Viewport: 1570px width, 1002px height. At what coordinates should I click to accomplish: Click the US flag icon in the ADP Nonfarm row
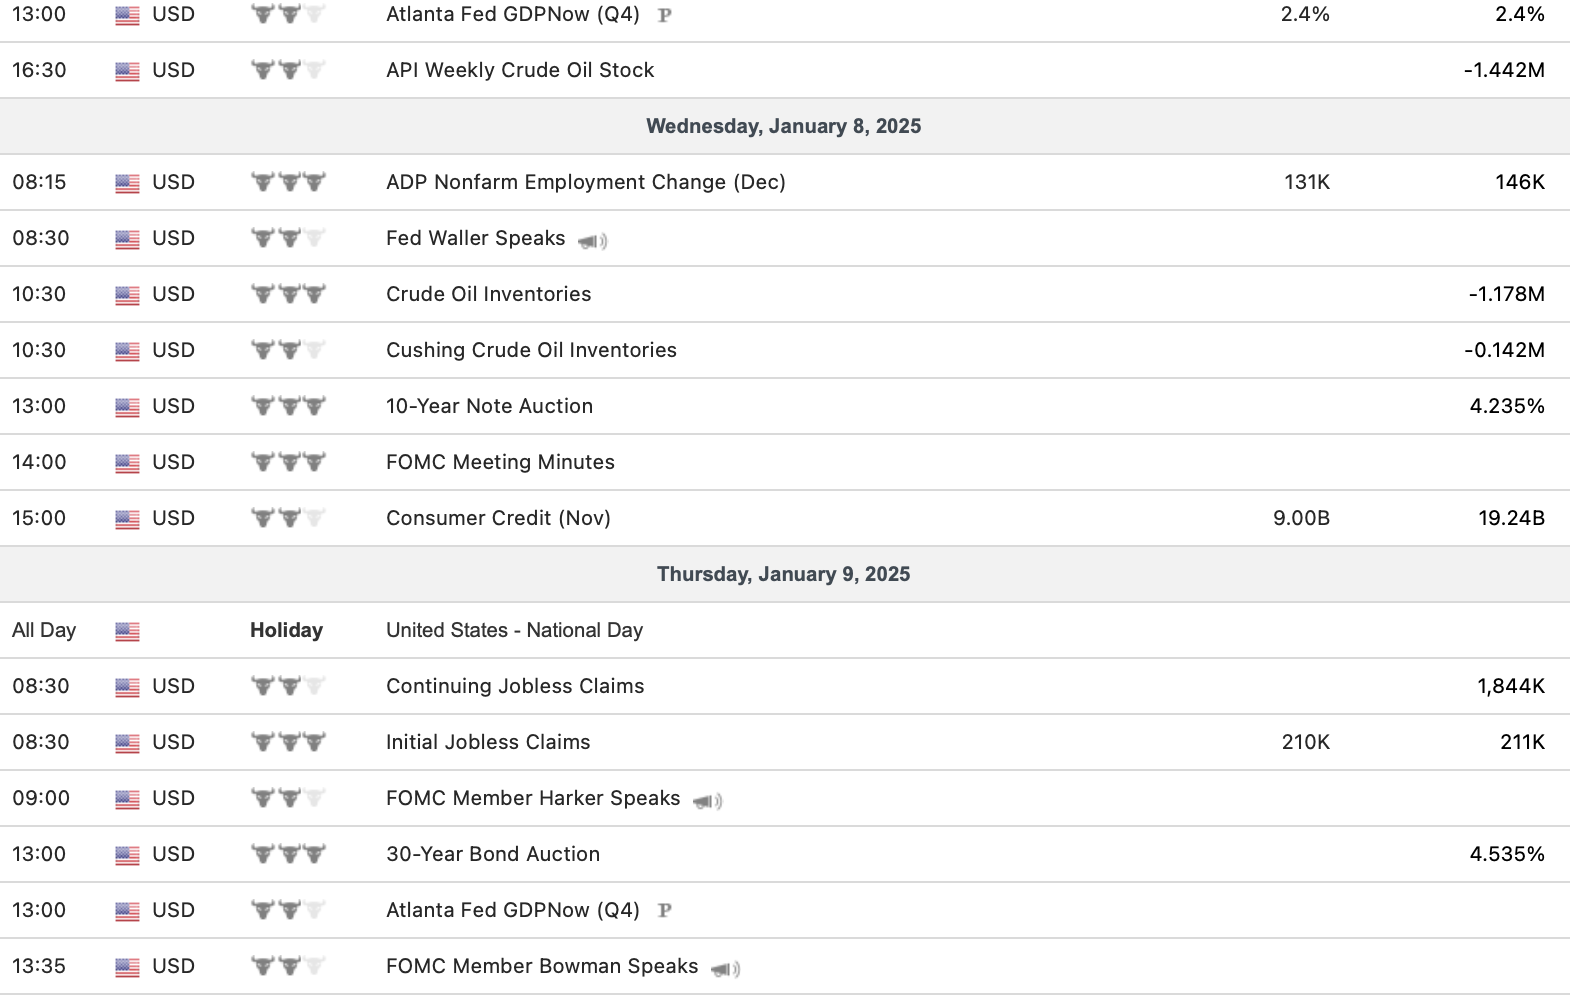click(127, 183)
